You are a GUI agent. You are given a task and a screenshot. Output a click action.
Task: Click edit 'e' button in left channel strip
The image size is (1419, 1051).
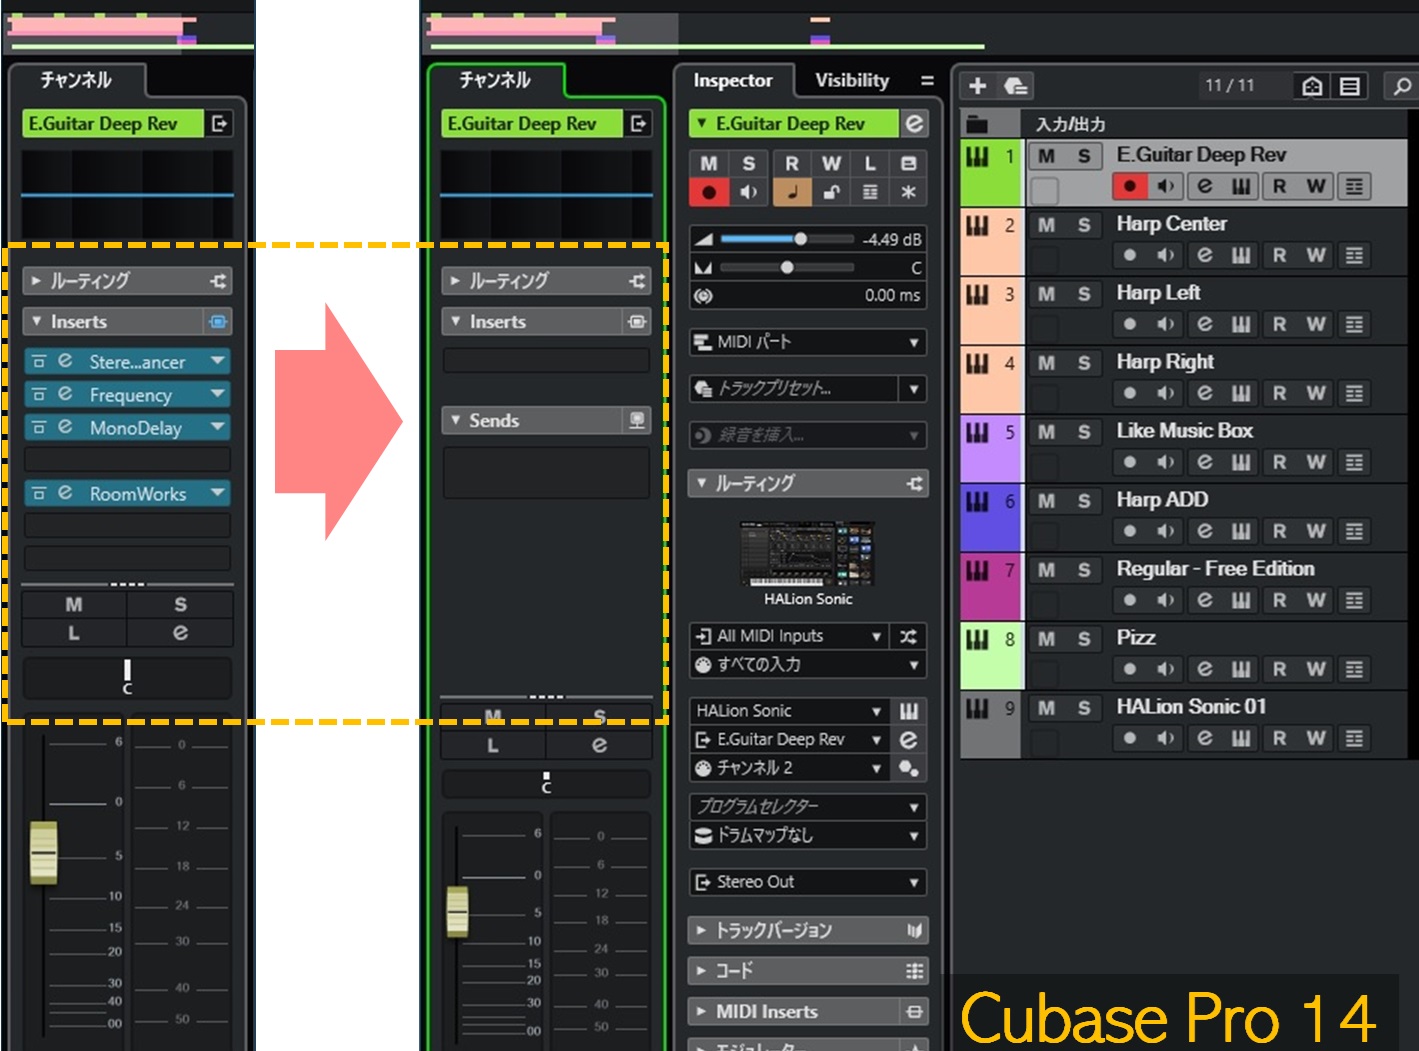tap(180, 633)
